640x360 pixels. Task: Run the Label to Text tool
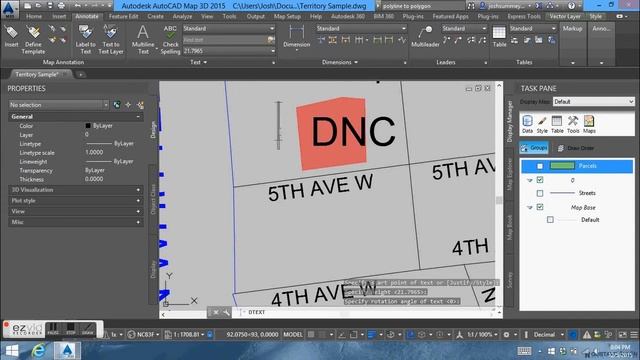pos(85,40)
